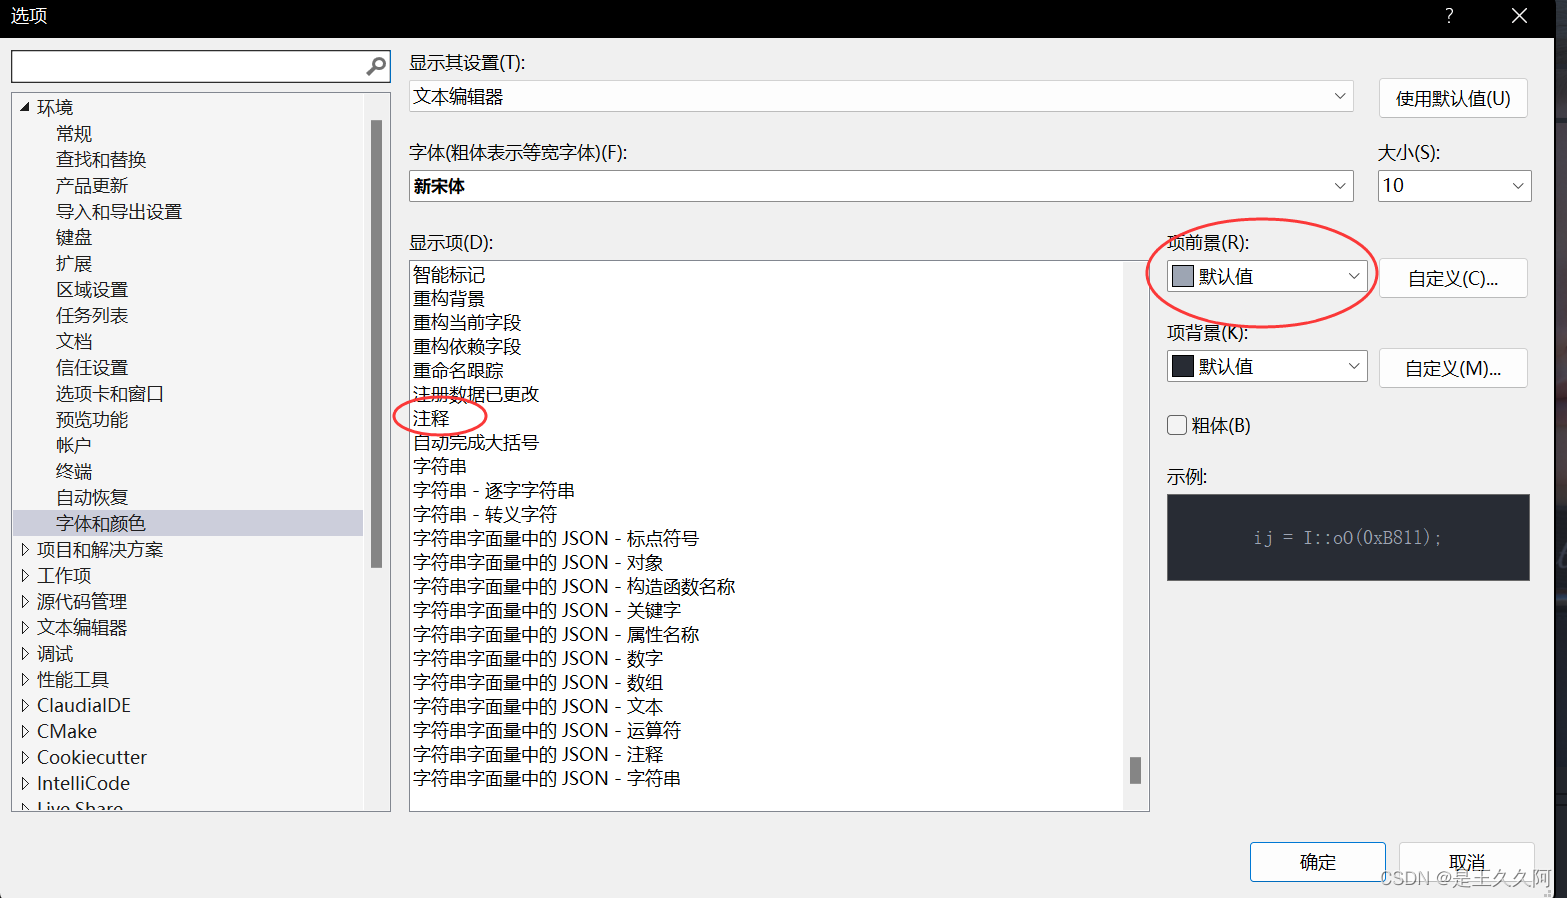Click 自定义(M)... background button
The image size is (1567, 898).
tap(1453, 368)
